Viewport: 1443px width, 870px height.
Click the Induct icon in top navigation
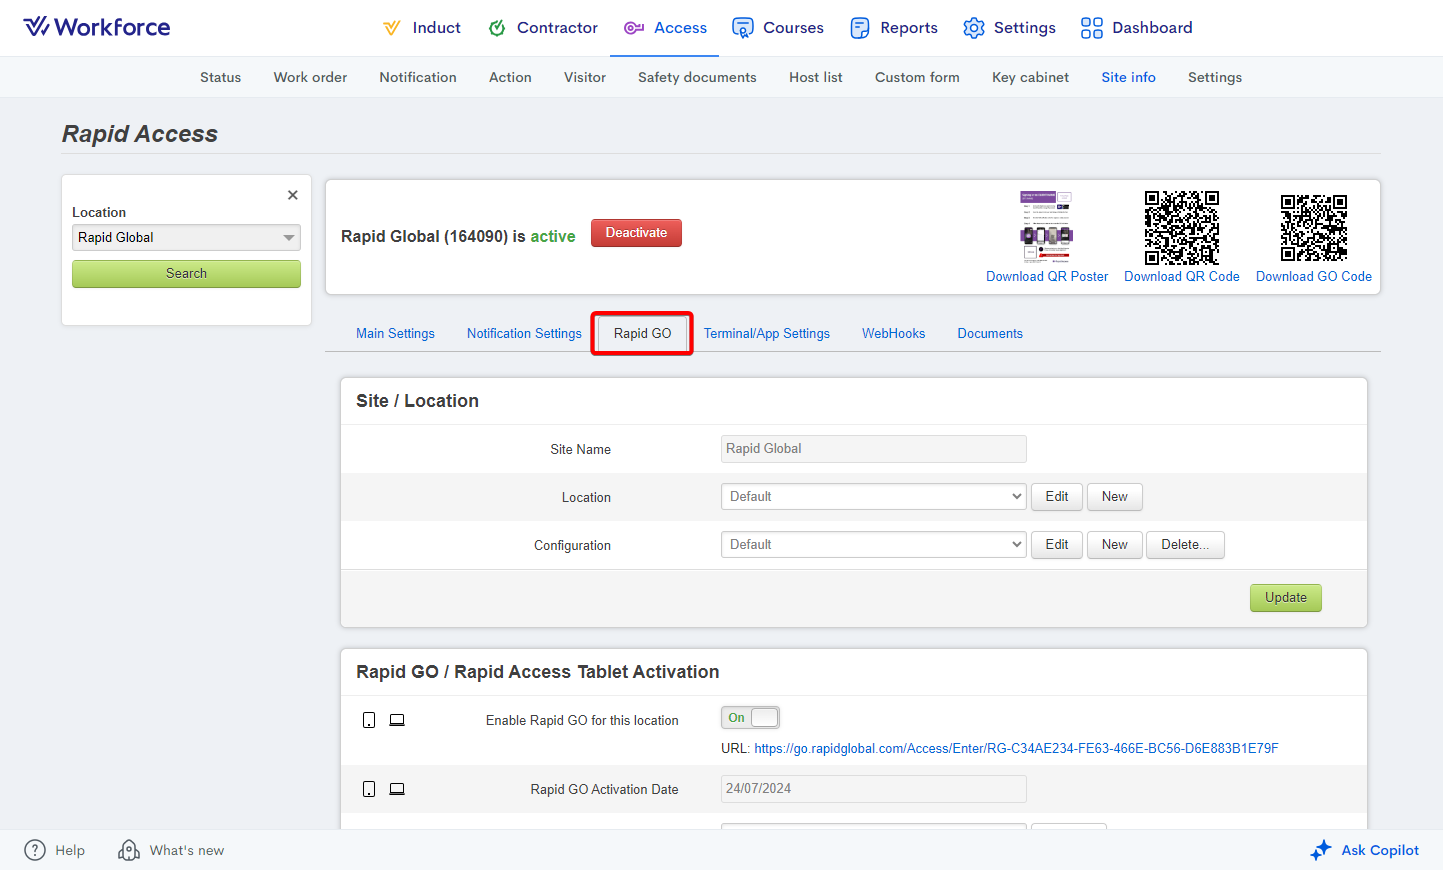click(392, 28)
